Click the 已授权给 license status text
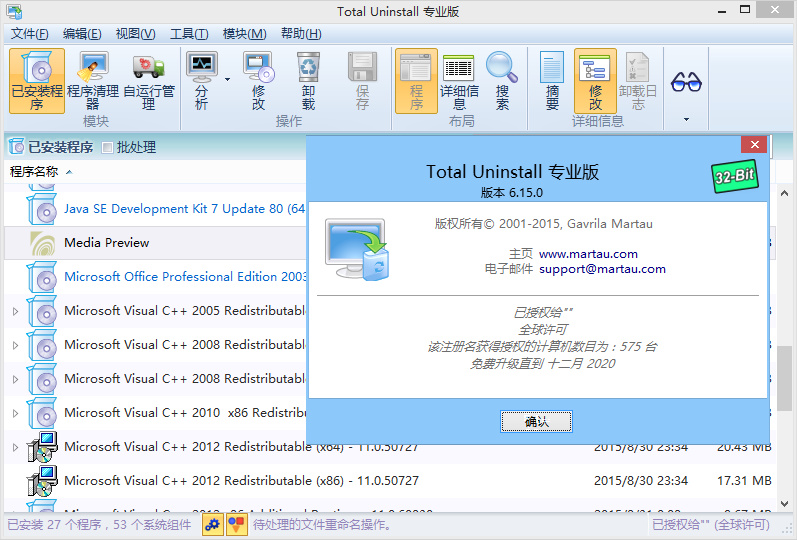 coord(711,524)
